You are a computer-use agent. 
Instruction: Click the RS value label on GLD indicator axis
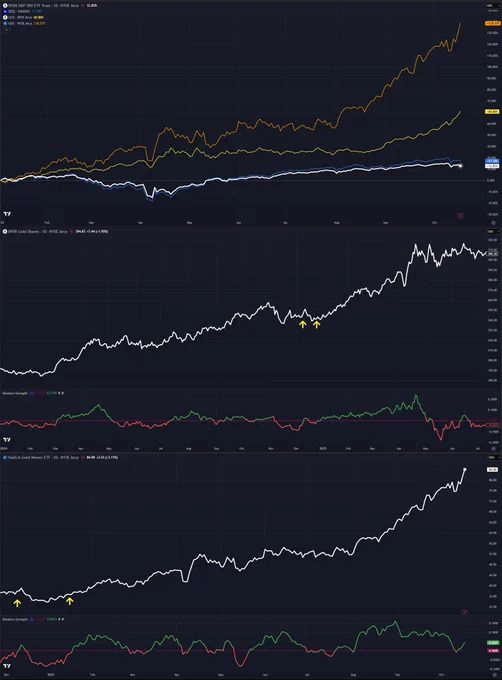(x=493, y=425)
